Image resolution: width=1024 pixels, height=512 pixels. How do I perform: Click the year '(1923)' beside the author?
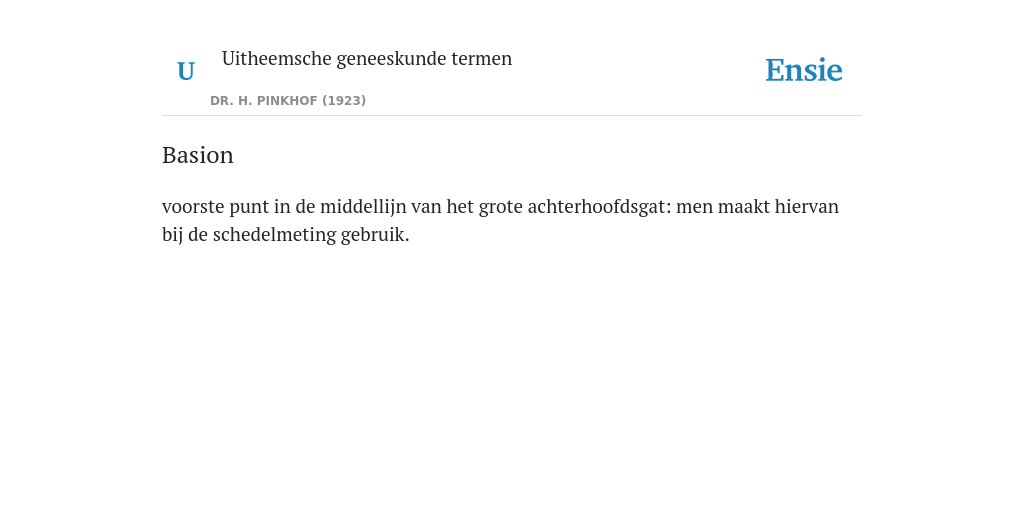tap(344, 101)
